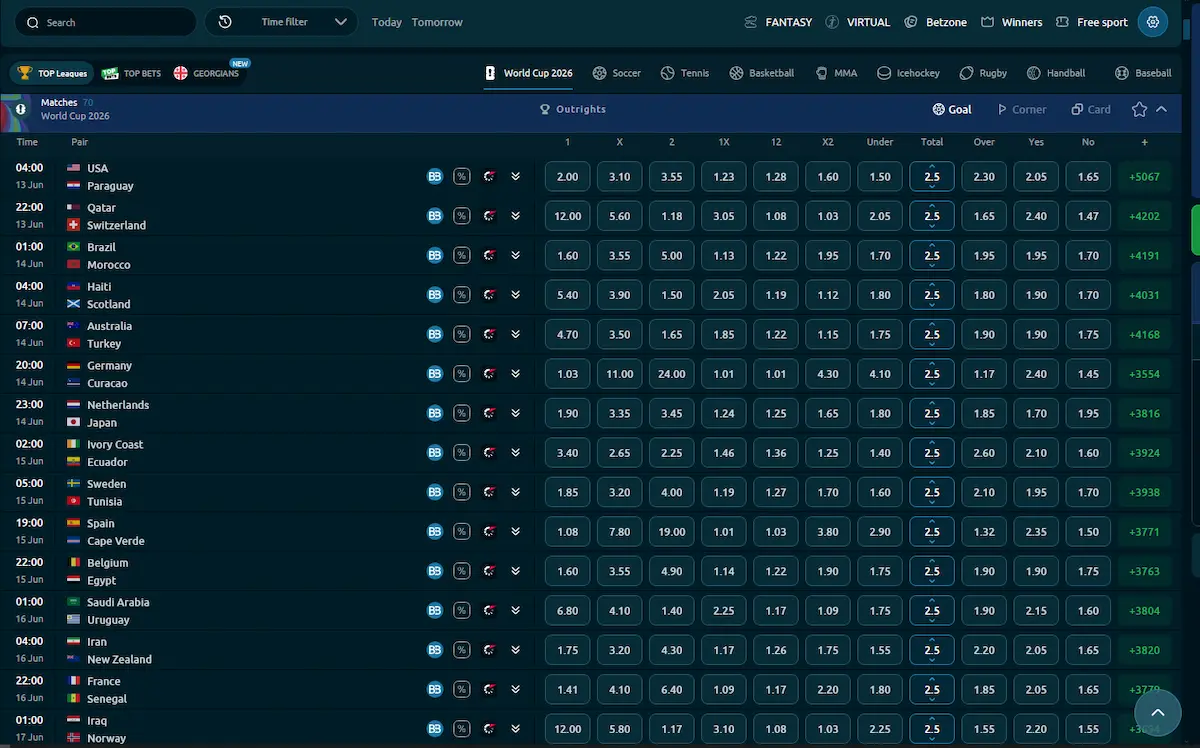The image size is (1200, 748).
Task: Switch the market view to Goal
Action: pyautogui.click(x=952, y=109)
